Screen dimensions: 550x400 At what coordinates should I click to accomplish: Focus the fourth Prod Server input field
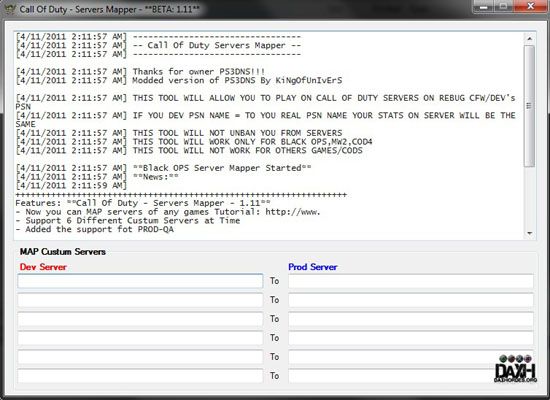tap(411, 338)
